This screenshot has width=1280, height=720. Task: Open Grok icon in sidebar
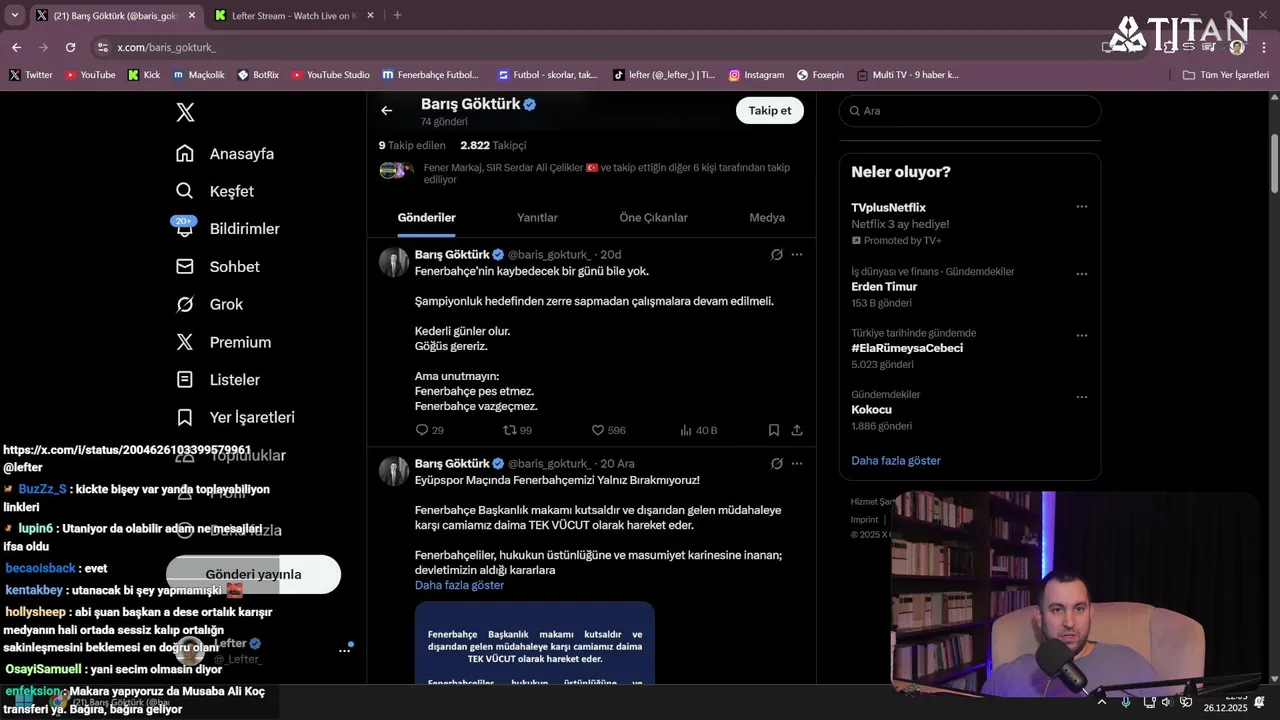tap(185, 304)
